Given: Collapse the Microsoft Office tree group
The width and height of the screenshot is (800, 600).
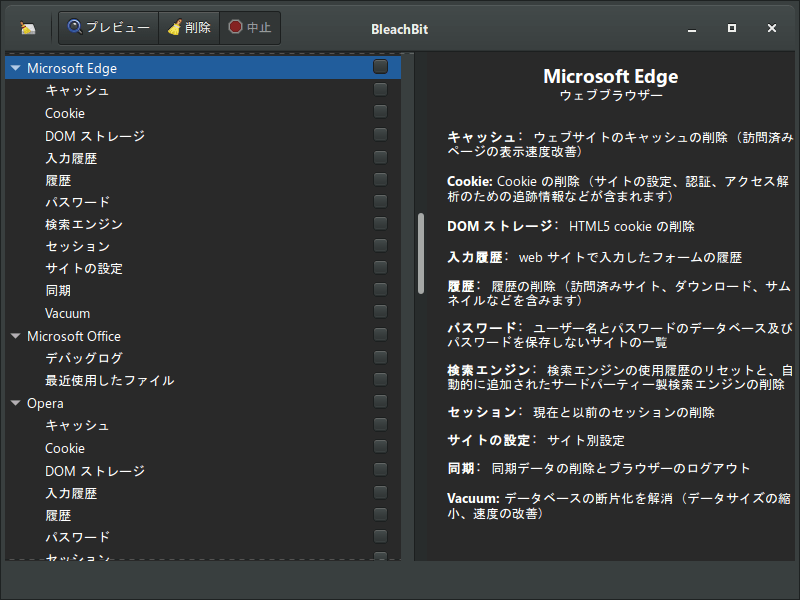Looking at the screenshot, I should point(16,336).
